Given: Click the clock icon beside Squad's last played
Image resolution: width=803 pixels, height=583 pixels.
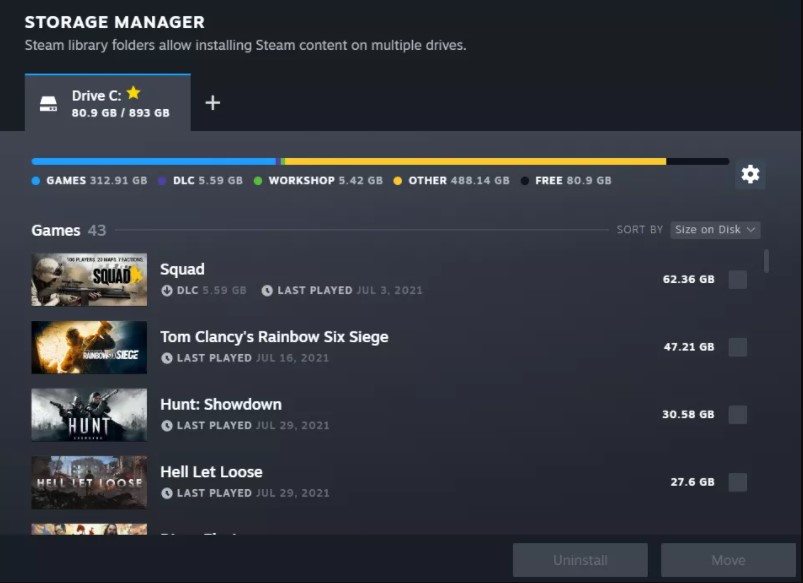Looking at the screenshot, I should (267, 291).
